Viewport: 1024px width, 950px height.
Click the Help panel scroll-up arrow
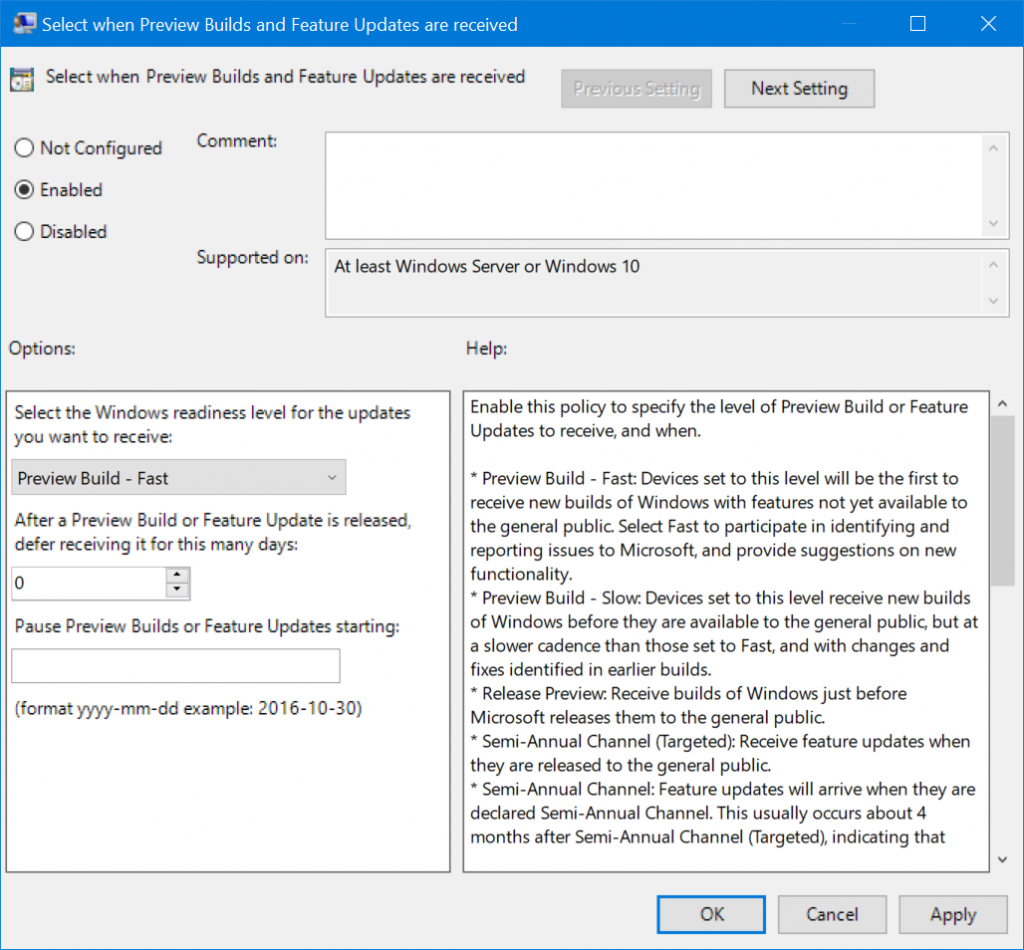pyautogui.click(x=1004, y=402)
